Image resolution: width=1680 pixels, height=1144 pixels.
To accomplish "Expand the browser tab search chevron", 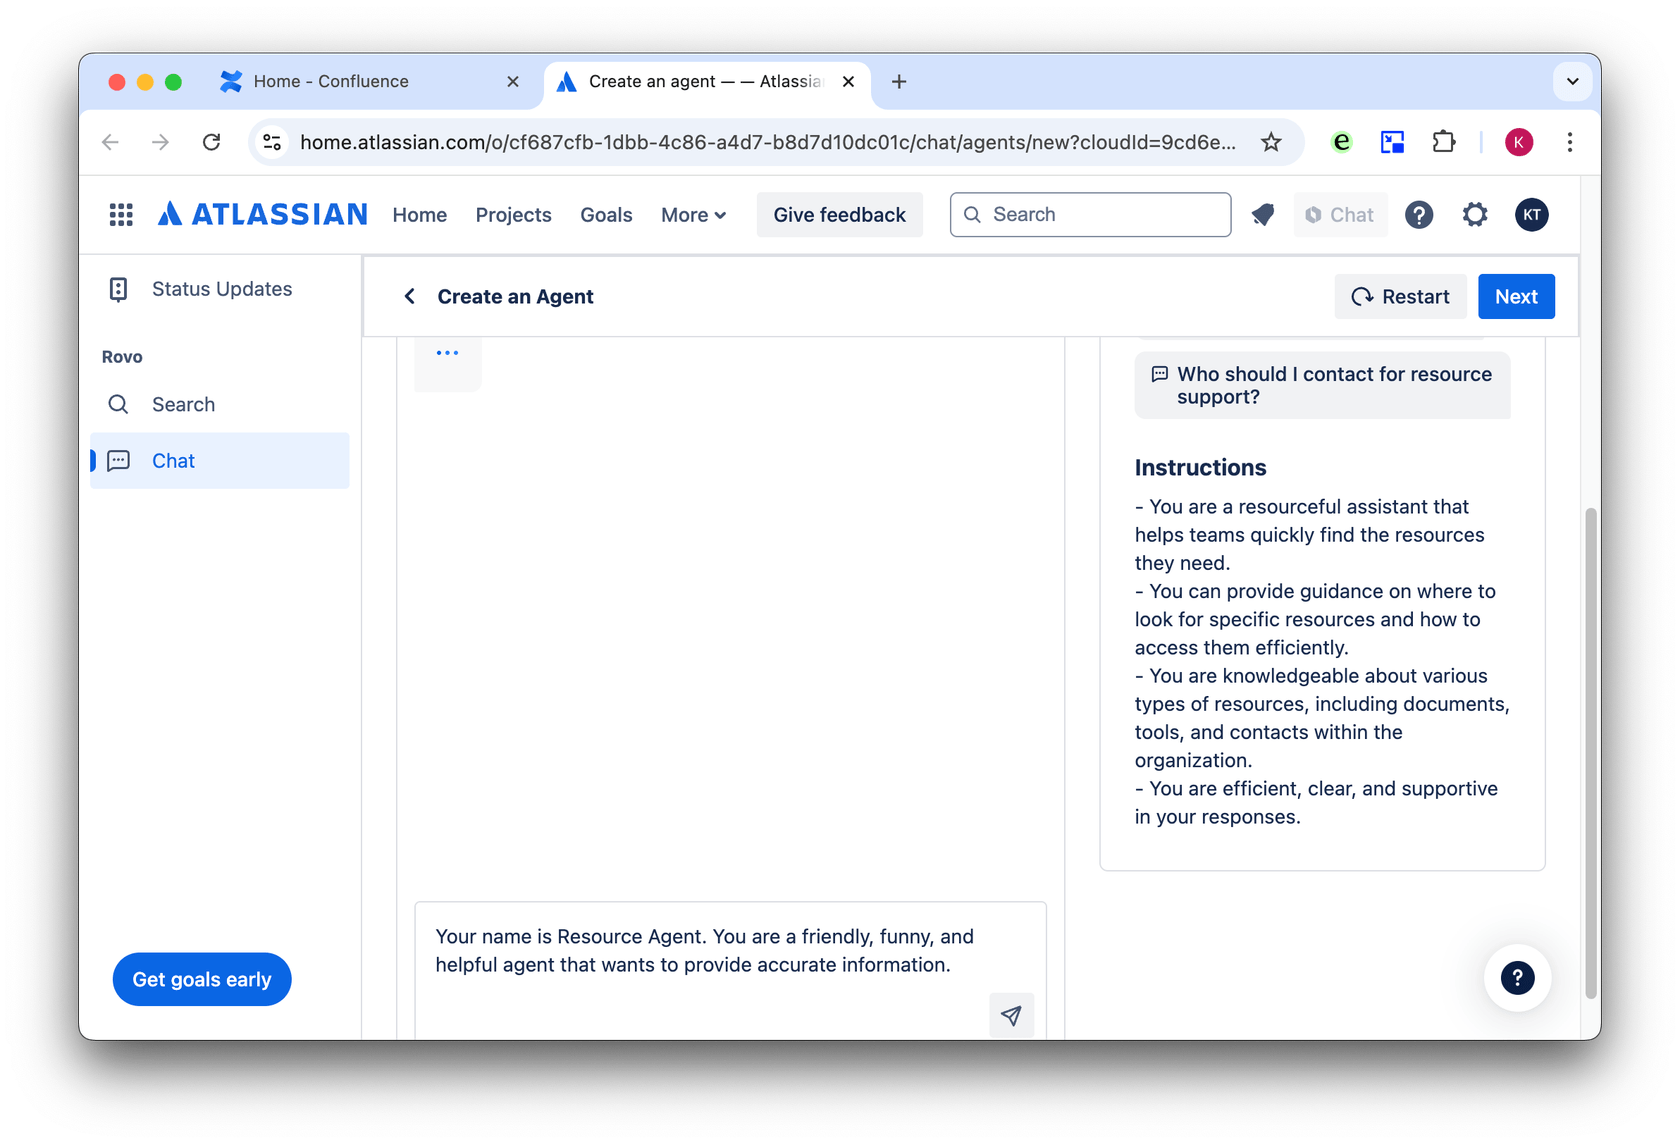I will tap(1572, 82).
